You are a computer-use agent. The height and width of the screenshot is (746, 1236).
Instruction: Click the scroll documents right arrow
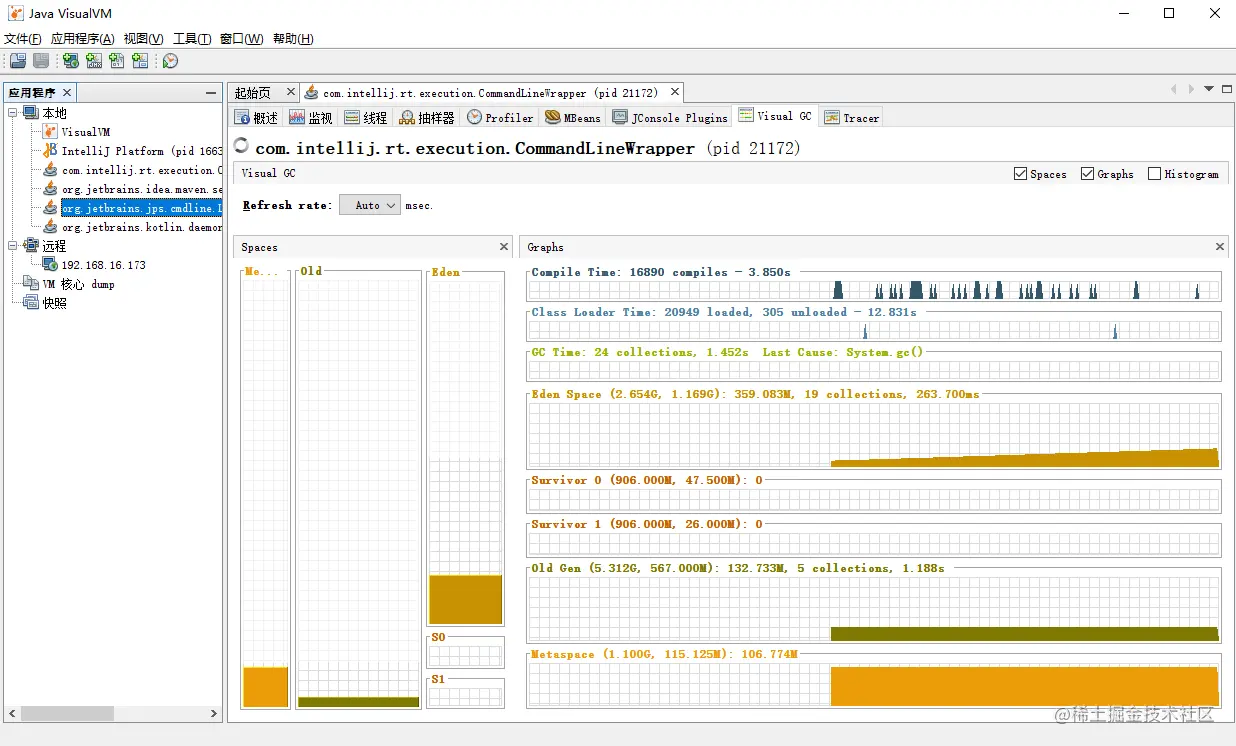(x=1191, y=89)
